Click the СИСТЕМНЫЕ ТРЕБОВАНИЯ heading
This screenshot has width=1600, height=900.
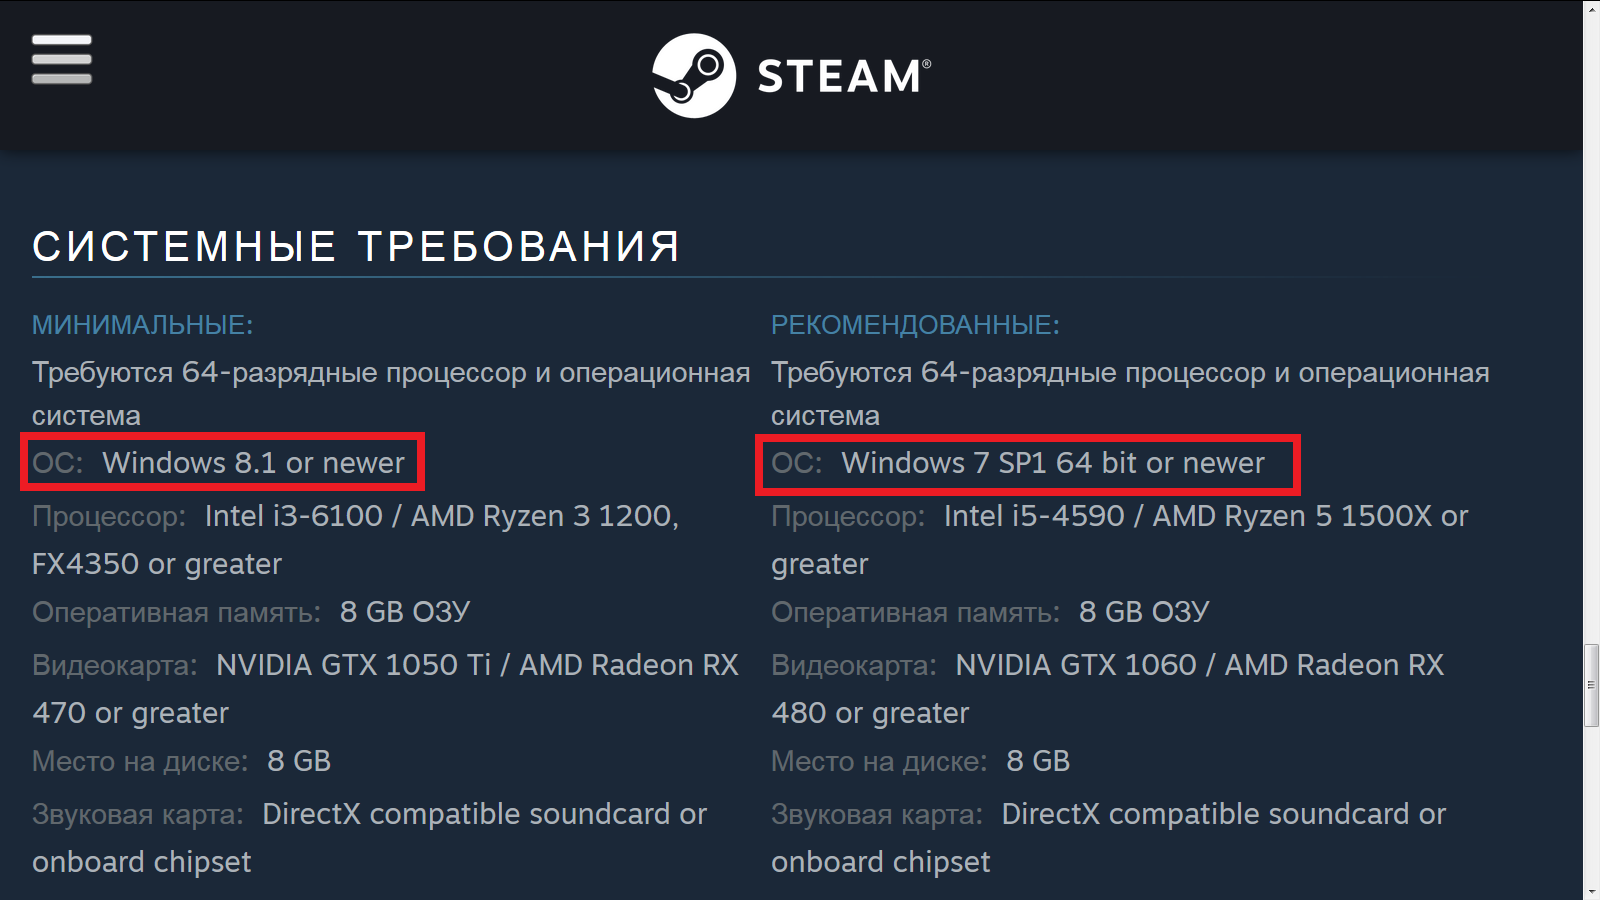click(356, 246)
